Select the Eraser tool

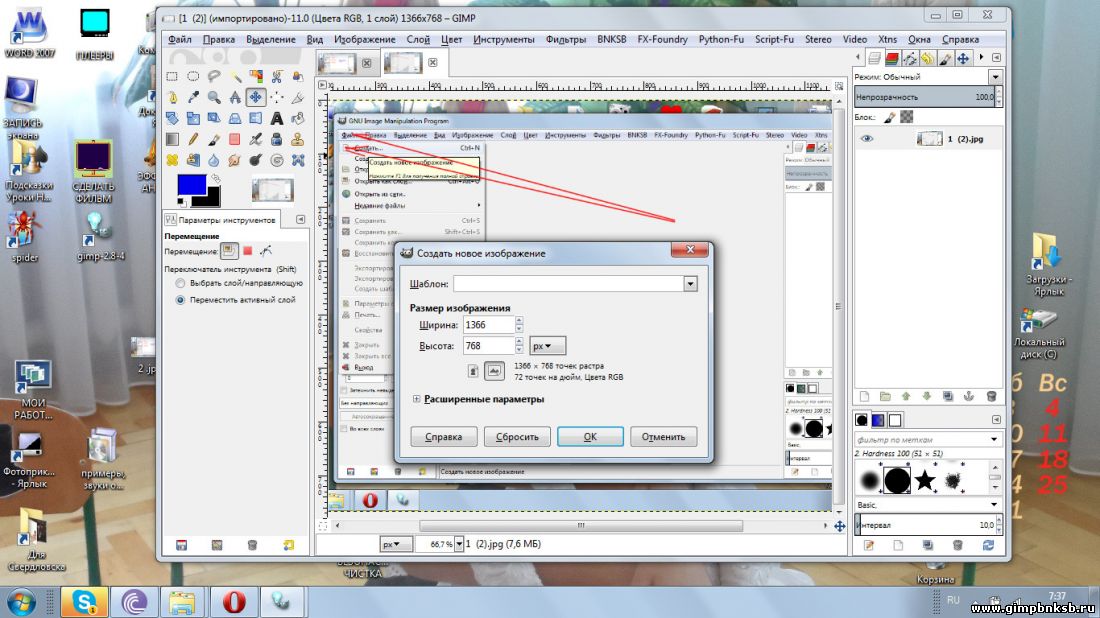coord(235,139)
